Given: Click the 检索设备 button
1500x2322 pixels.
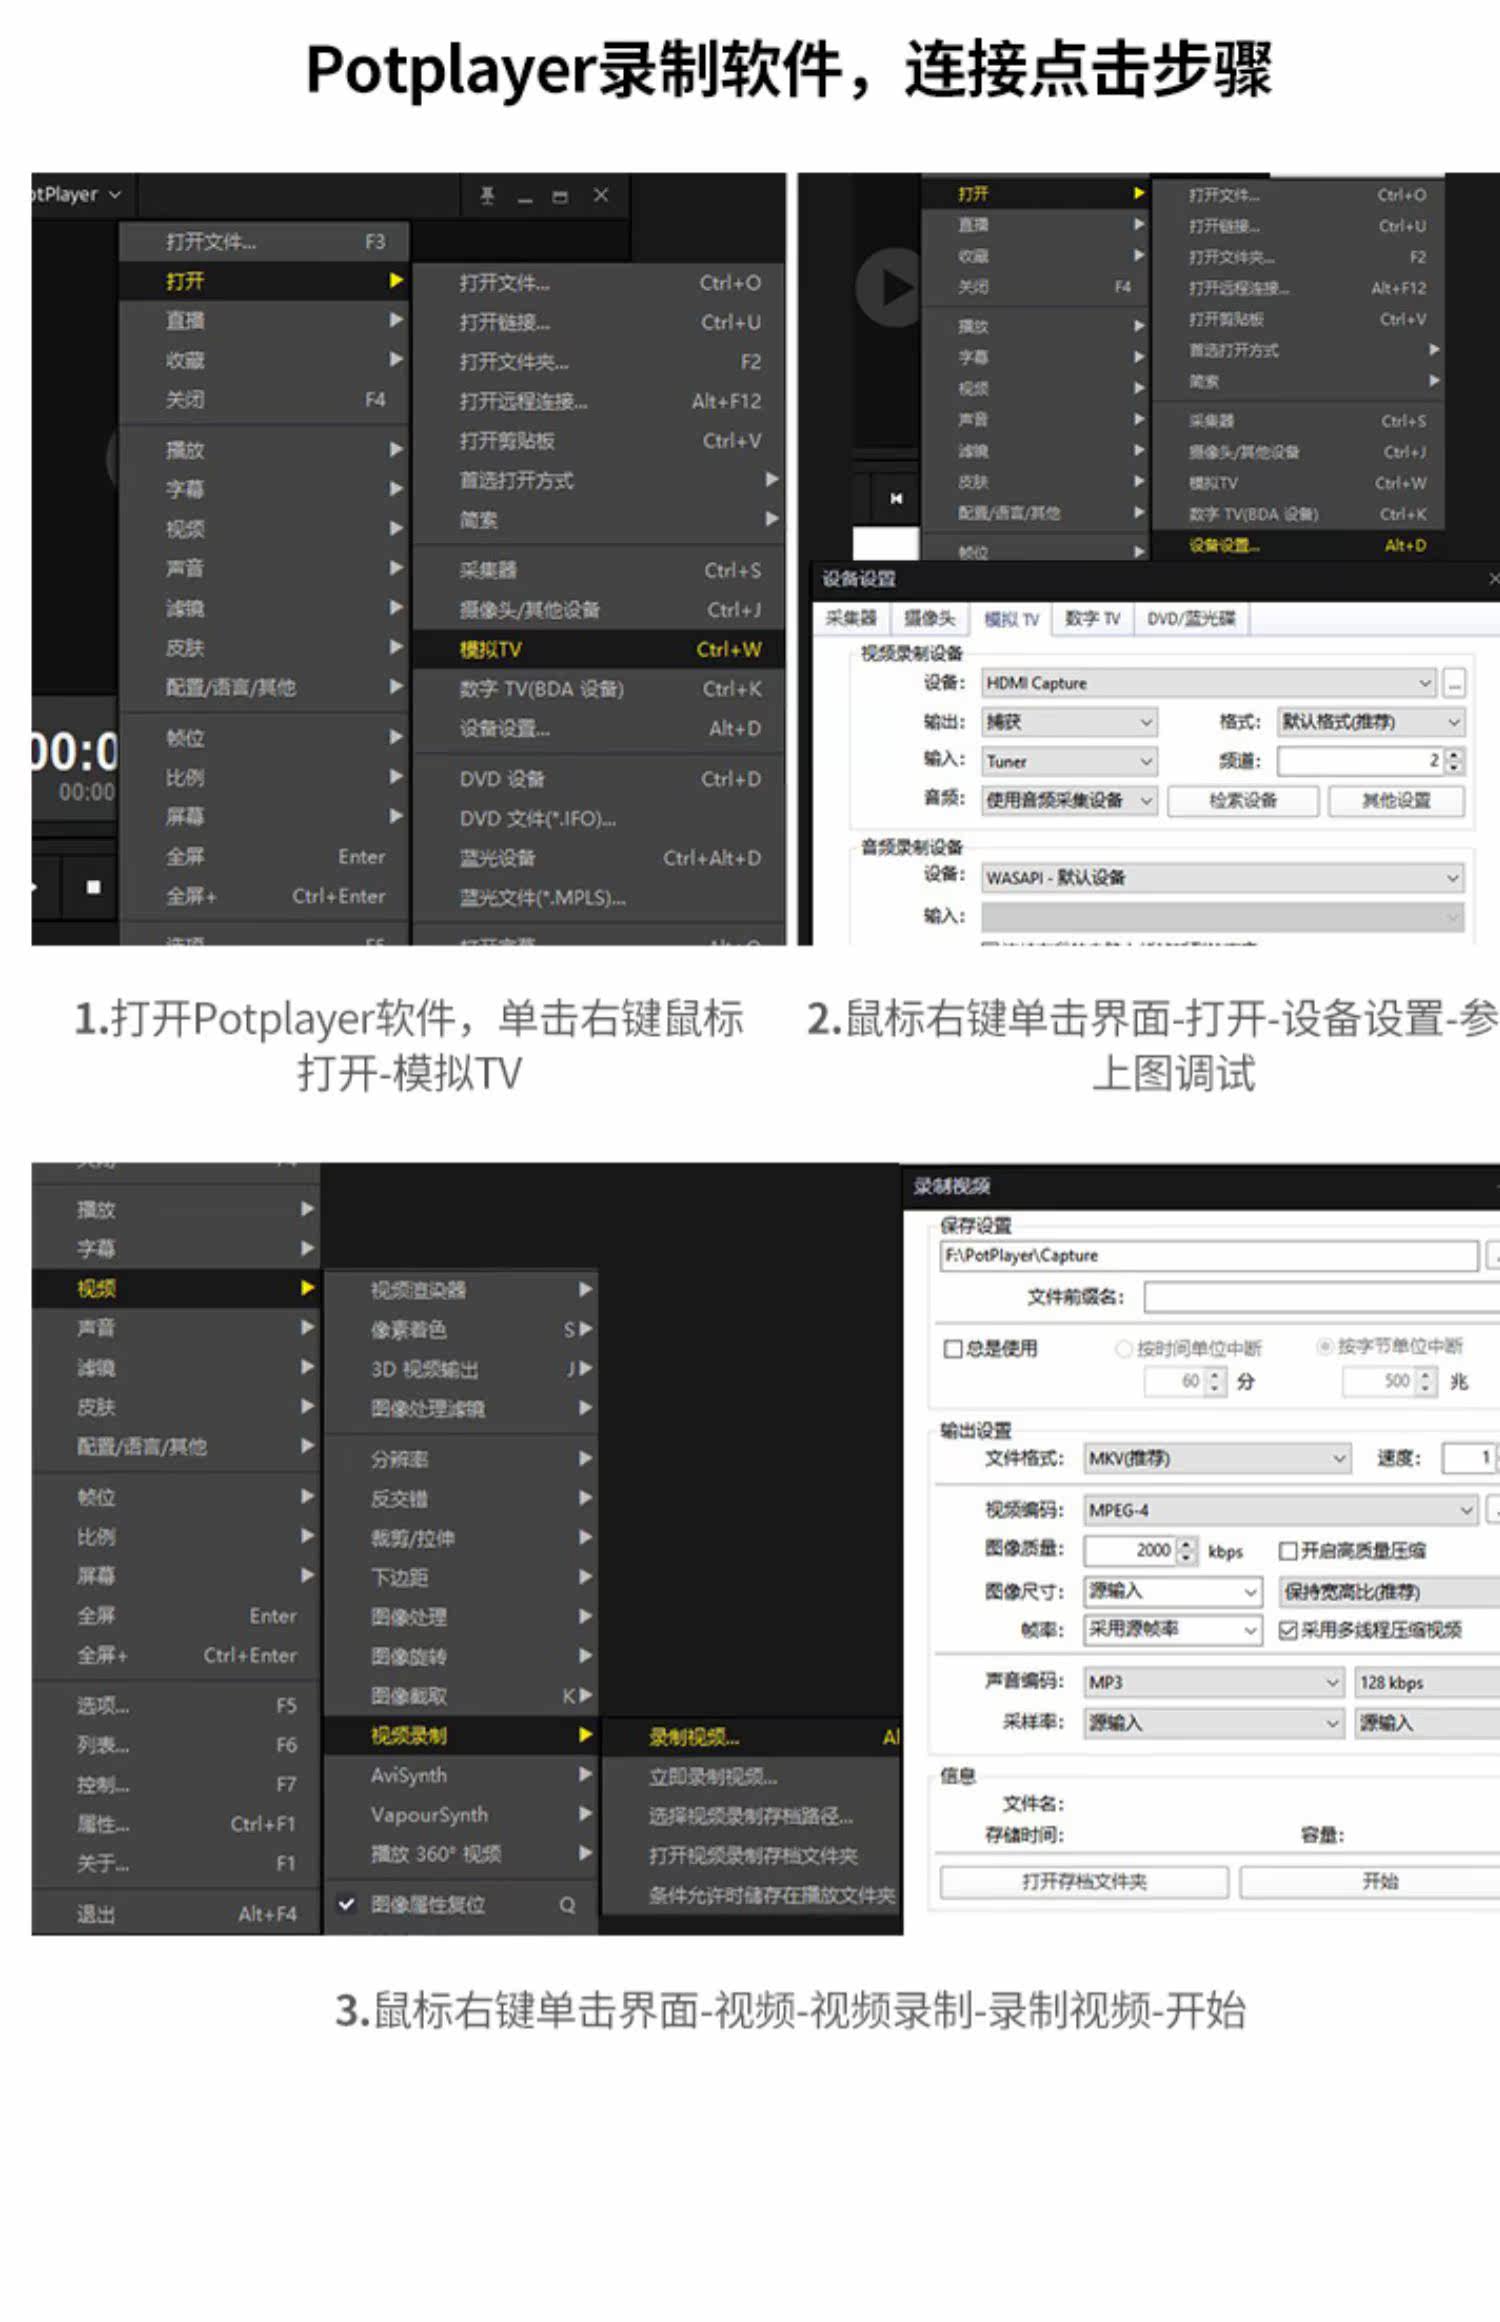Looking at the screenshot, I should coord(1243,801).
